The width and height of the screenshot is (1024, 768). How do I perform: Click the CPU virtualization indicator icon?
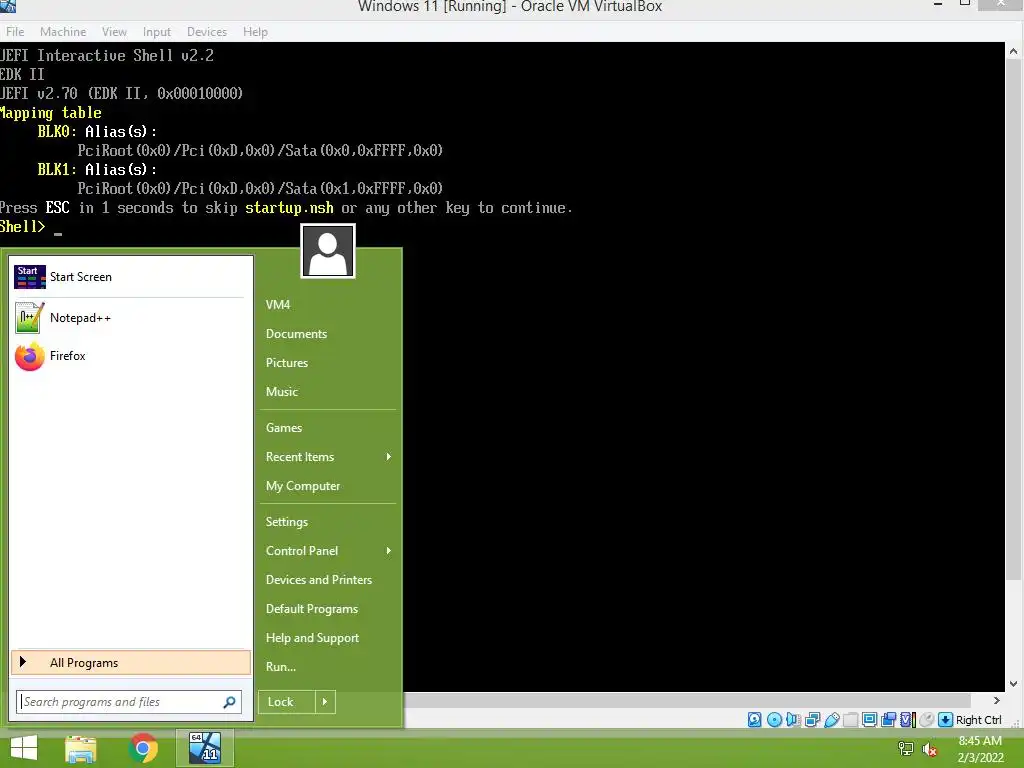click(x=907, y=720)
